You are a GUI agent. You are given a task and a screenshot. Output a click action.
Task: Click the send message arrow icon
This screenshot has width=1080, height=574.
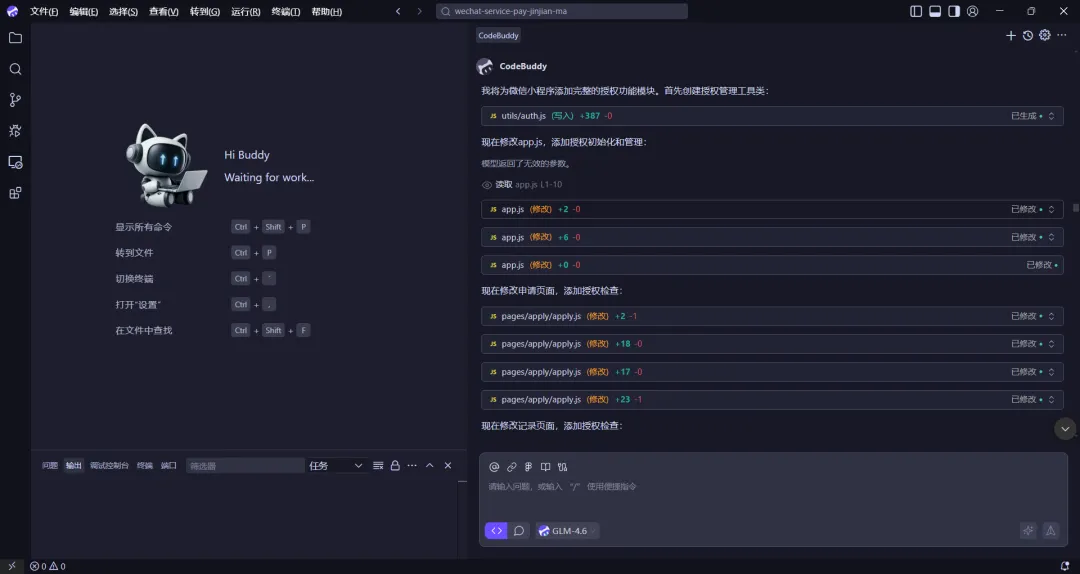[x=1050, y=531]
